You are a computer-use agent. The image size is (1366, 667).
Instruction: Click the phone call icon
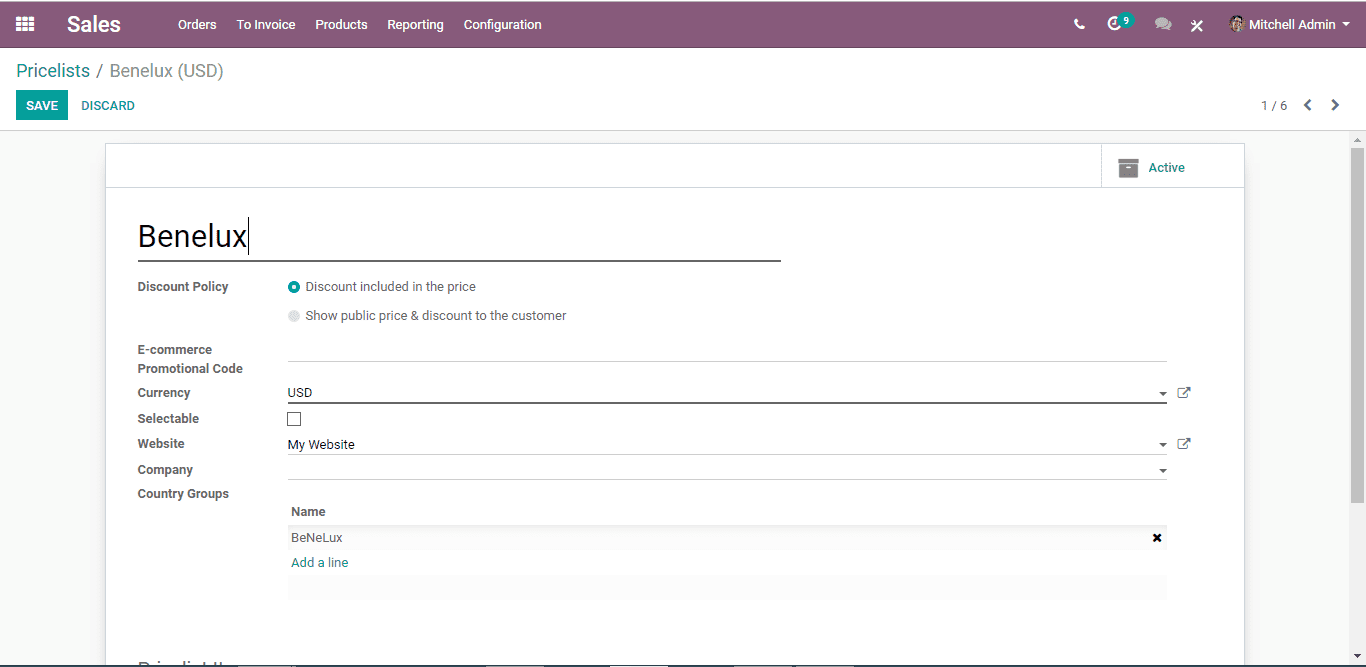tap(1079, 24)
